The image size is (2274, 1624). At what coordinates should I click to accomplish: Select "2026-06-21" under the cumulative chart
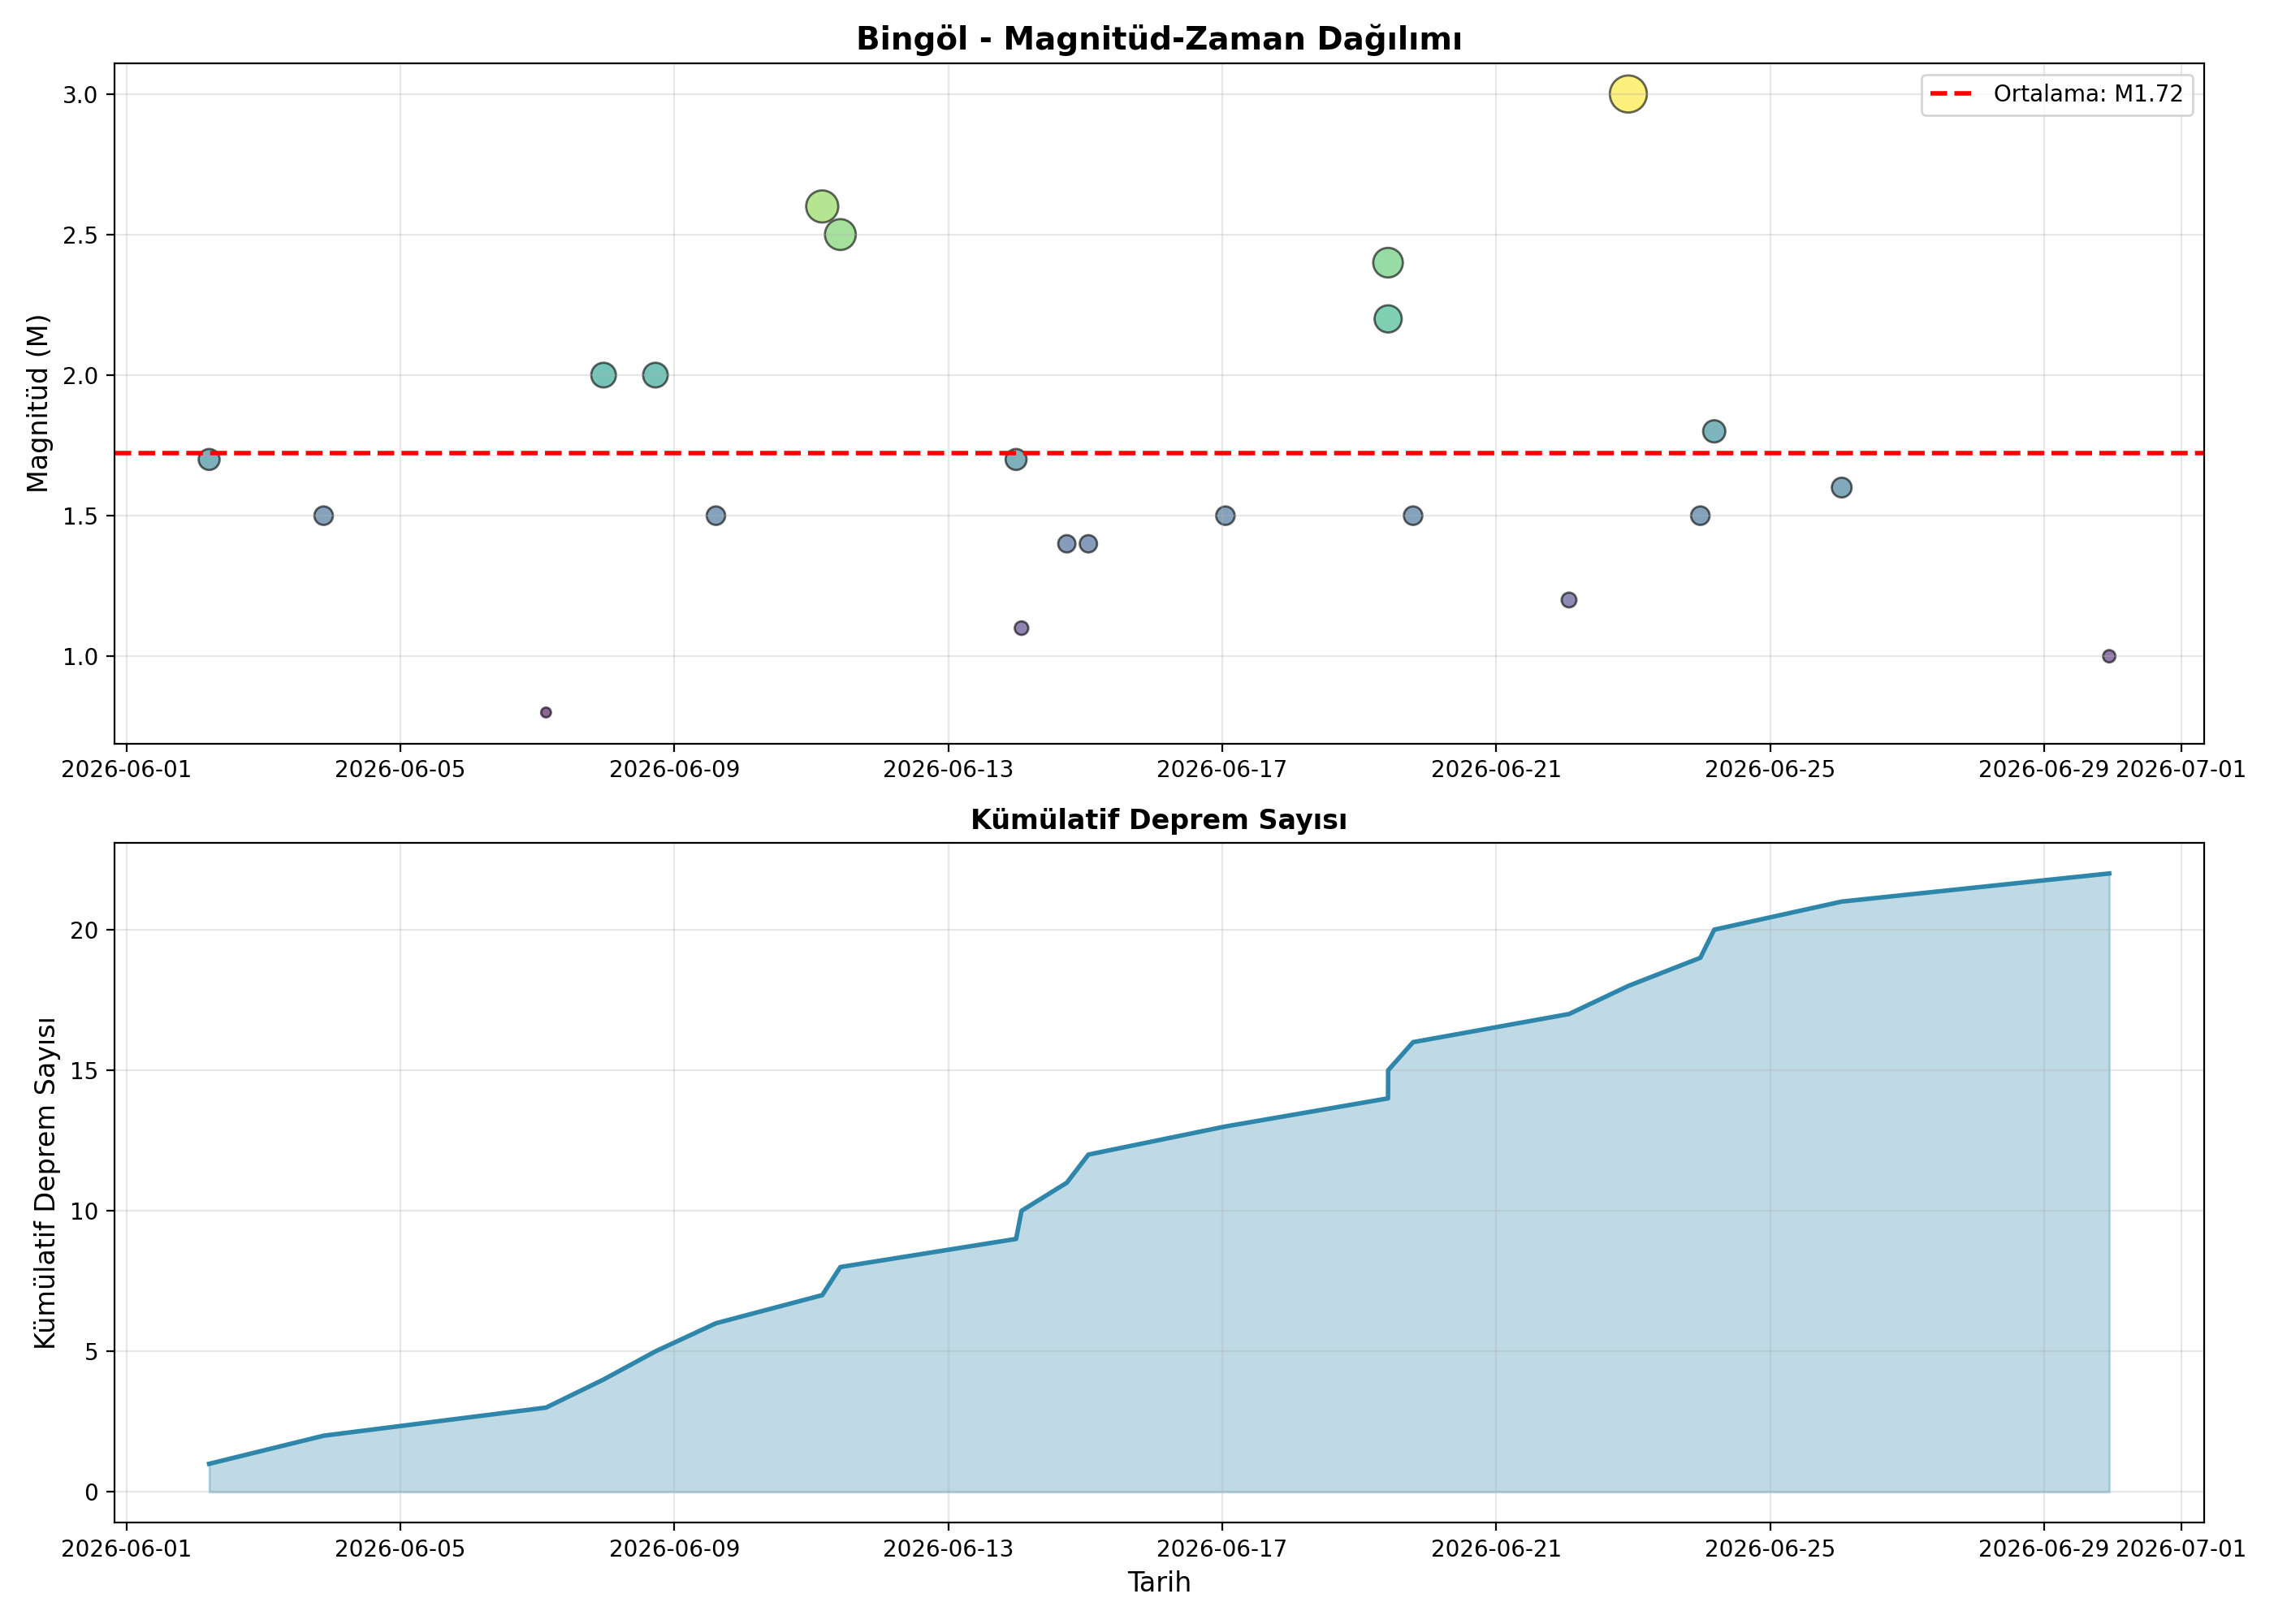[x=1496, y=1549]
